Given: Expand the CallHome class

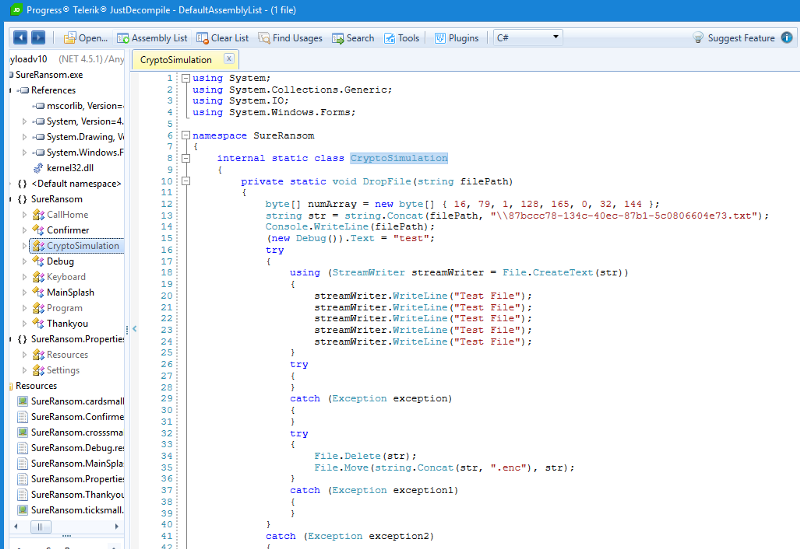Looking at the screenshot, I should click(24, 215).
